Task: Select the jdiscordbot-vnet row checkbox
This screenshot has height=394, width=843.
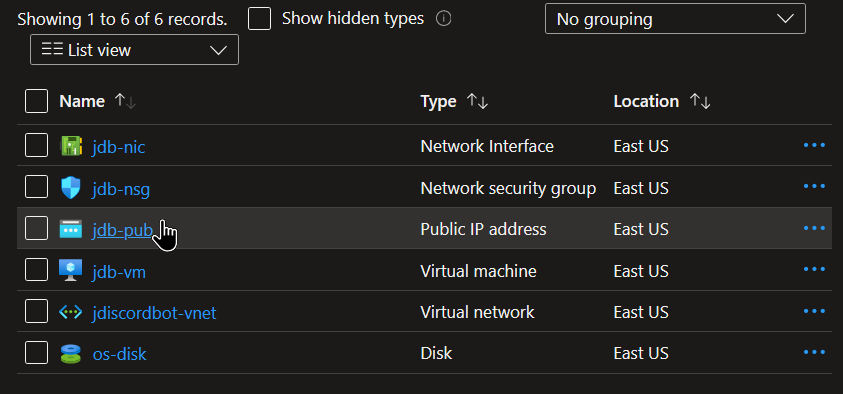Action: click(x=37, y=312)
